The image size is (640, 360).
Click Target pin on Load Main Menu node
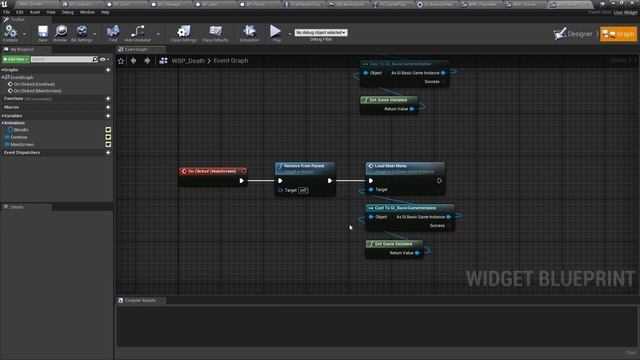coord(371,190)
